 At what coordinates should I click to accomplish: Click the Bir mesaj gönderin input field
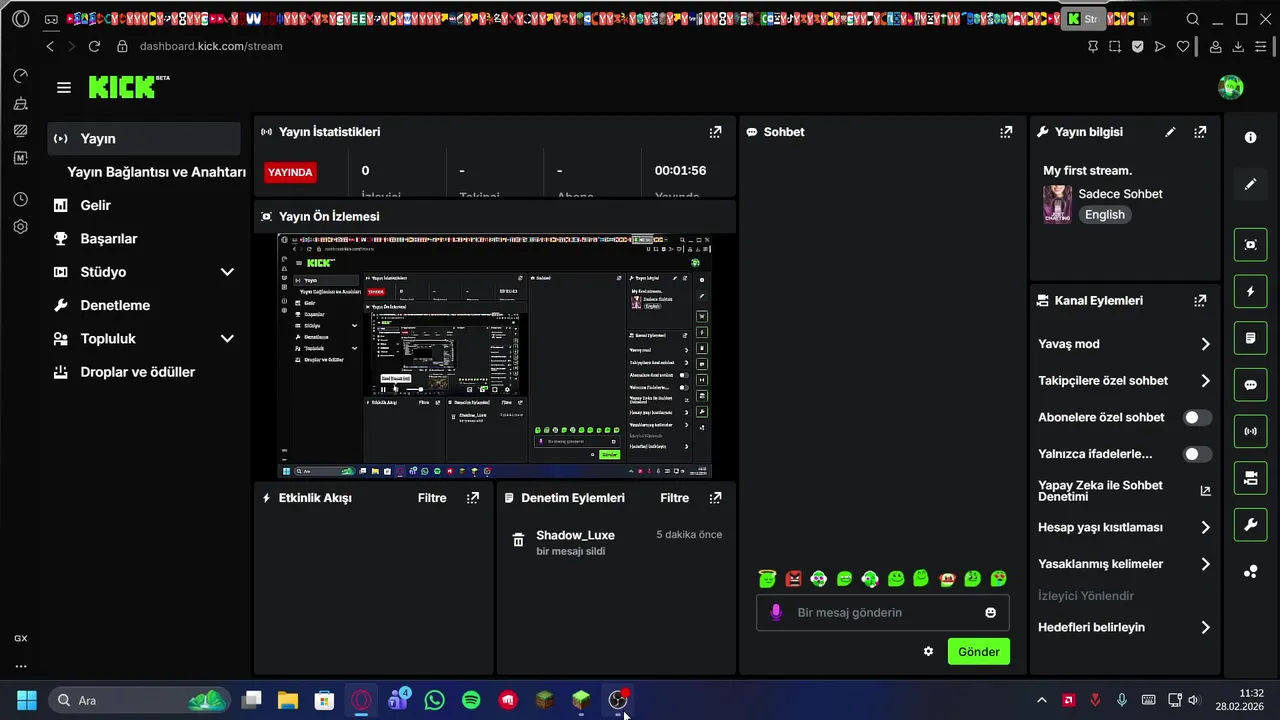pos(882,613)
